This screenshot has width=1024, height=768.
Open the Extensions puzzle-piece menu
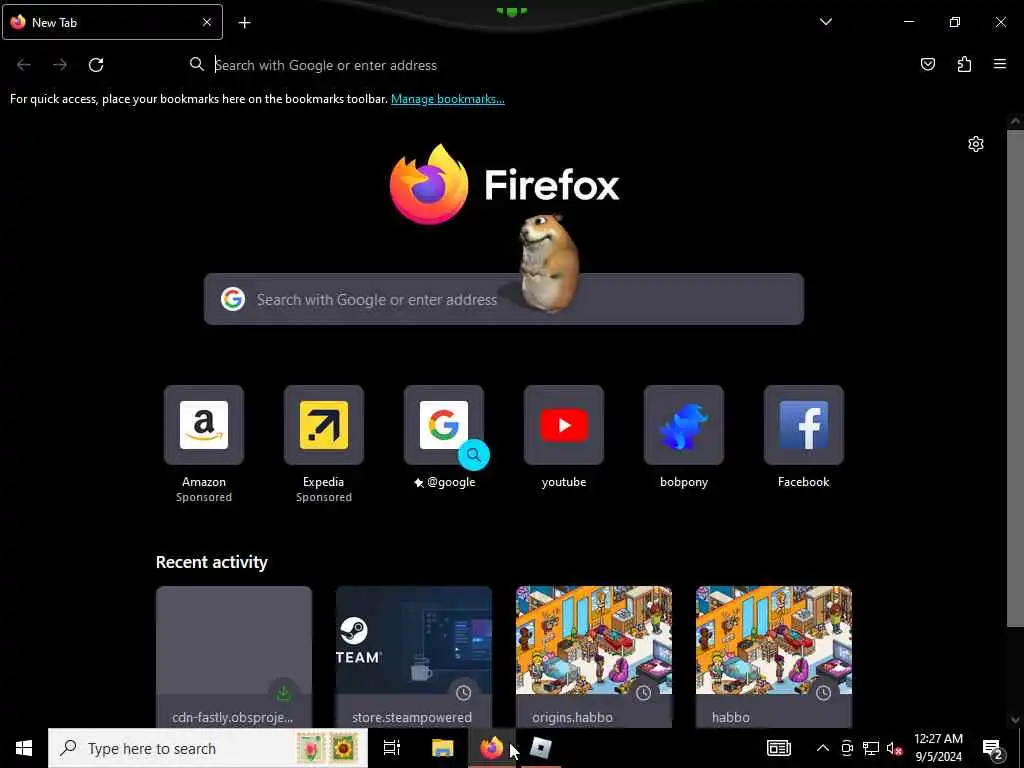(964, 64)
